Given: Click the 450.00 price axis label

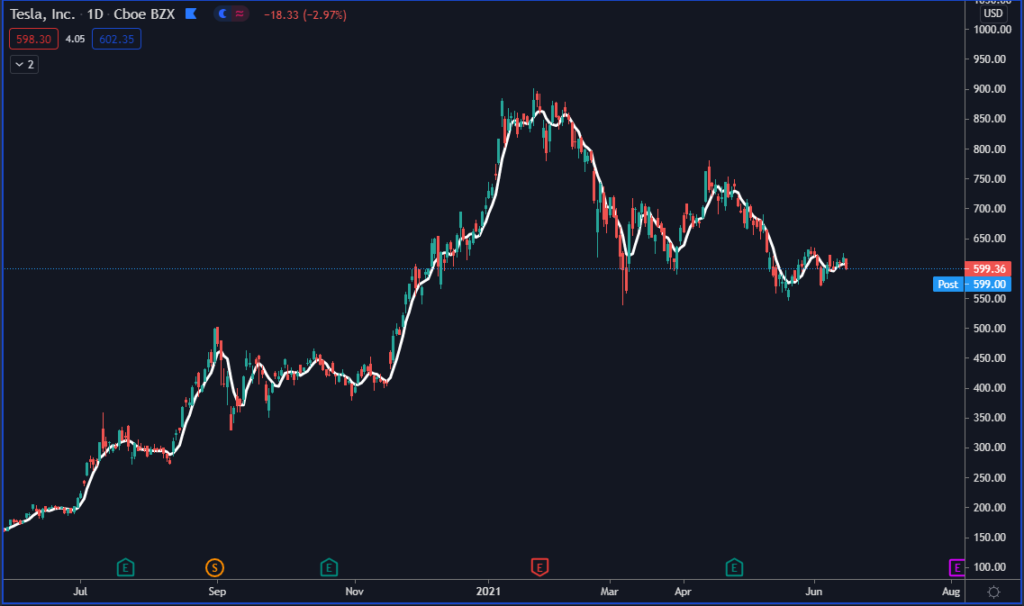Looking at the screenshot, I should coord(989,358).
